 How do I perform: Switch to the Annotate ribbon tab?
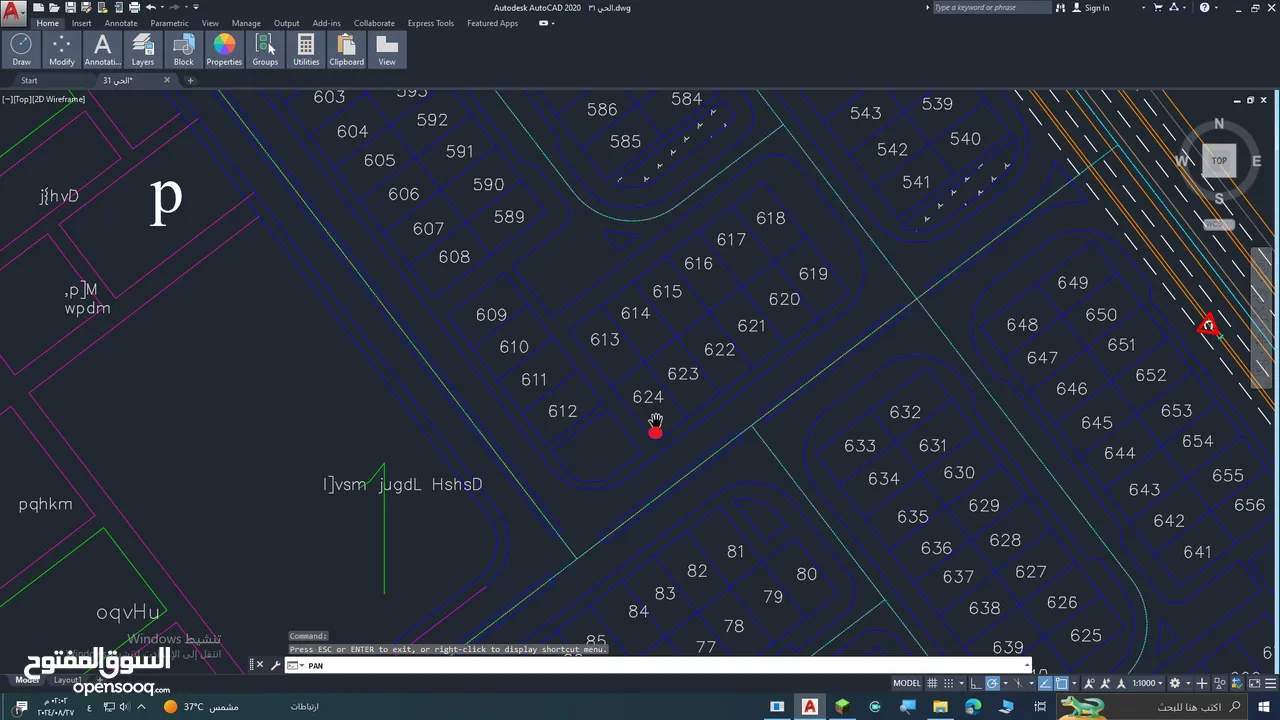(x=121, y=23)
